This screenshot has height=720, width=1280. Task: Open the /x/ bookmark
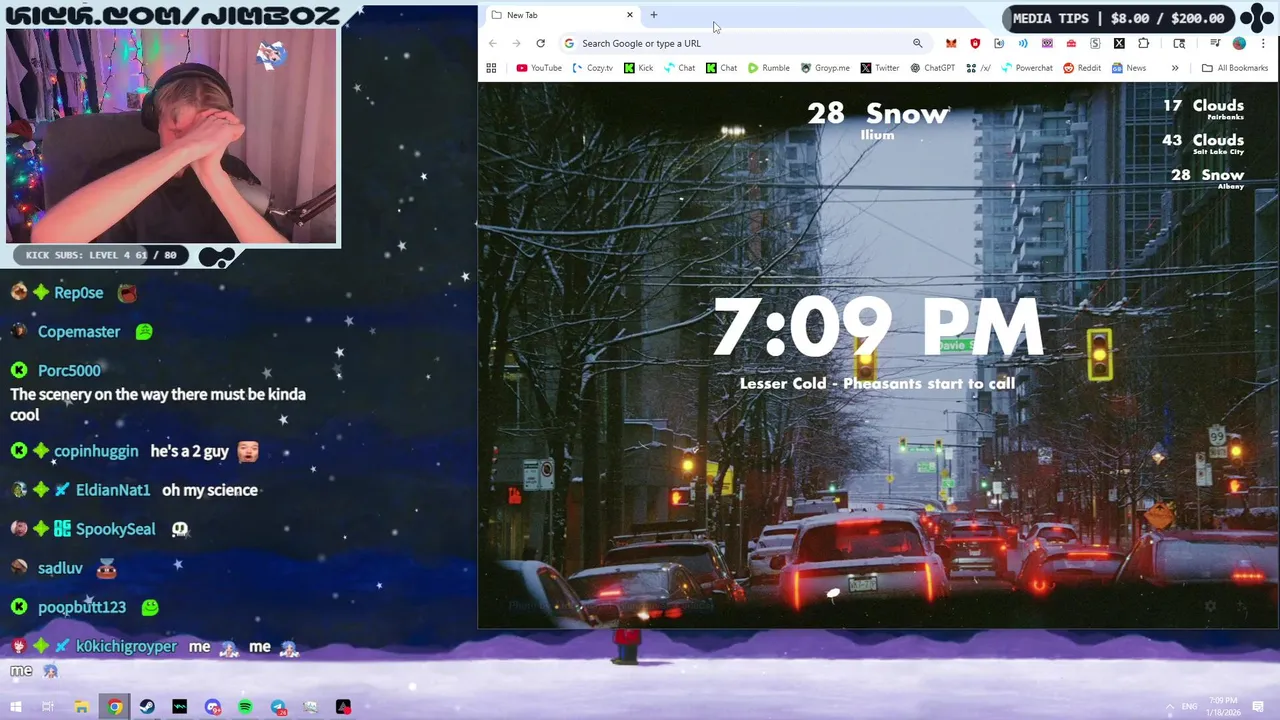click(979, 68)
